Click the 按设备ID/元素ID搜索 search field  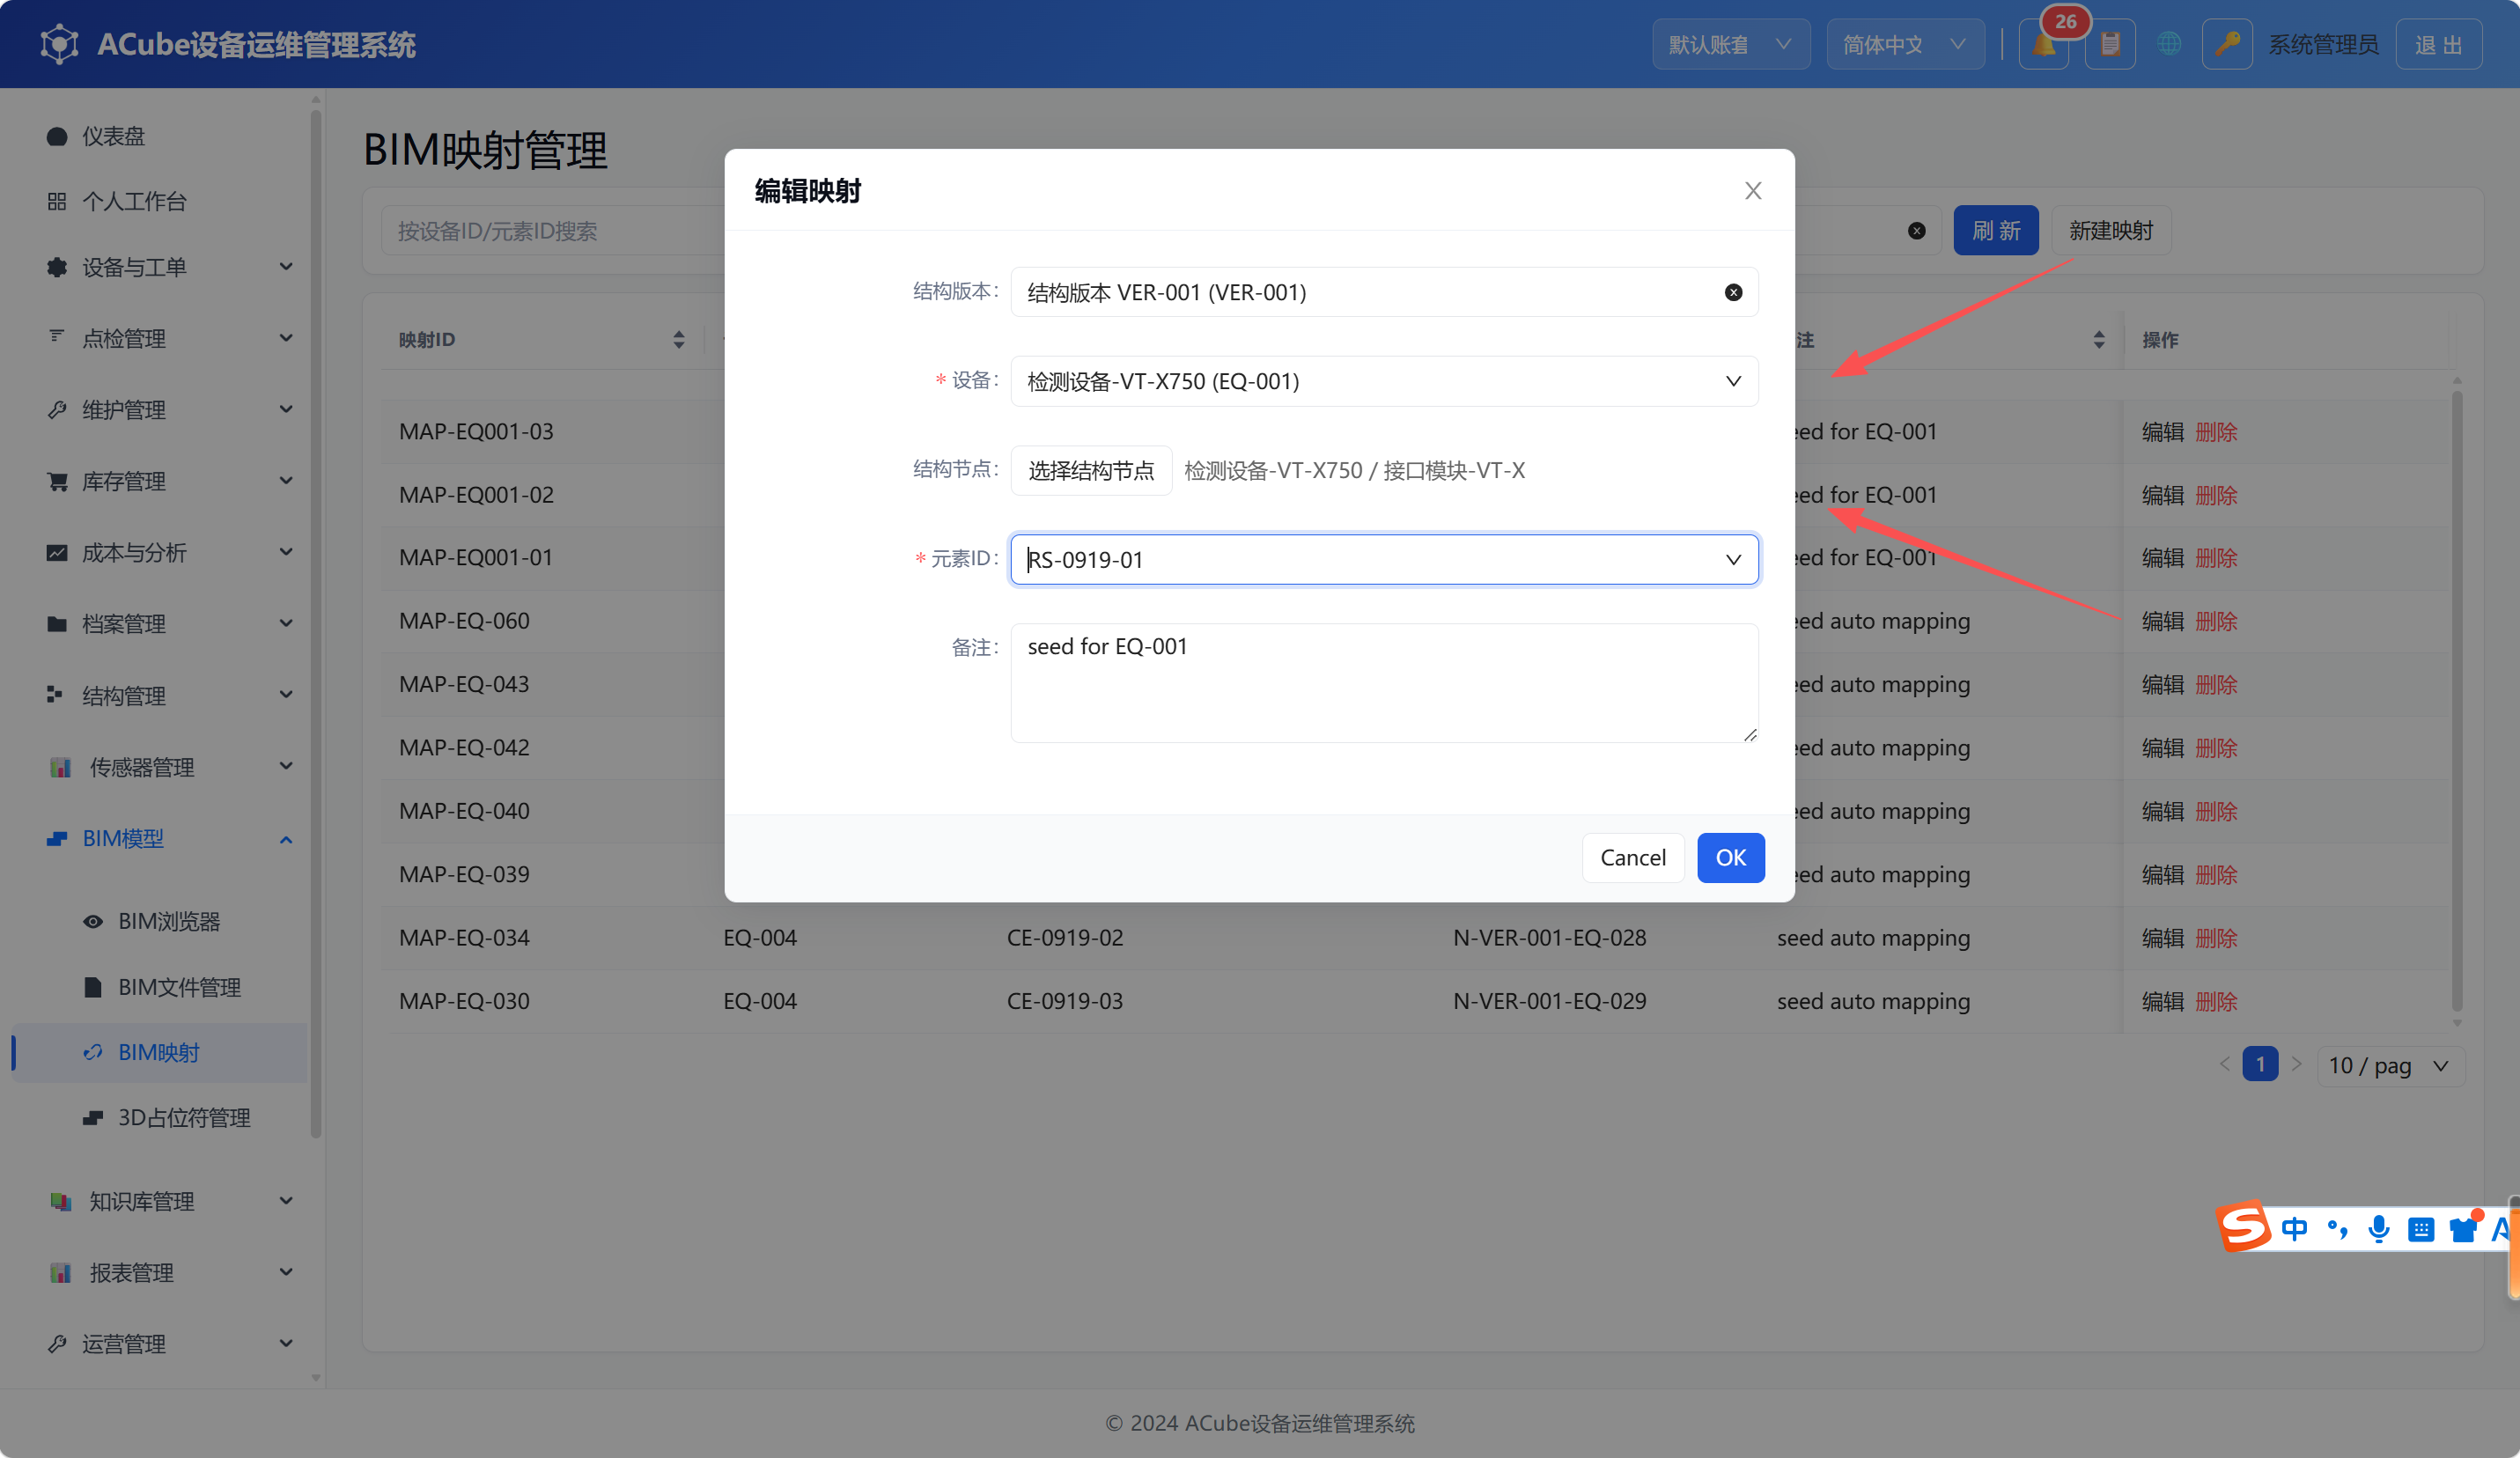click(553, 231)
